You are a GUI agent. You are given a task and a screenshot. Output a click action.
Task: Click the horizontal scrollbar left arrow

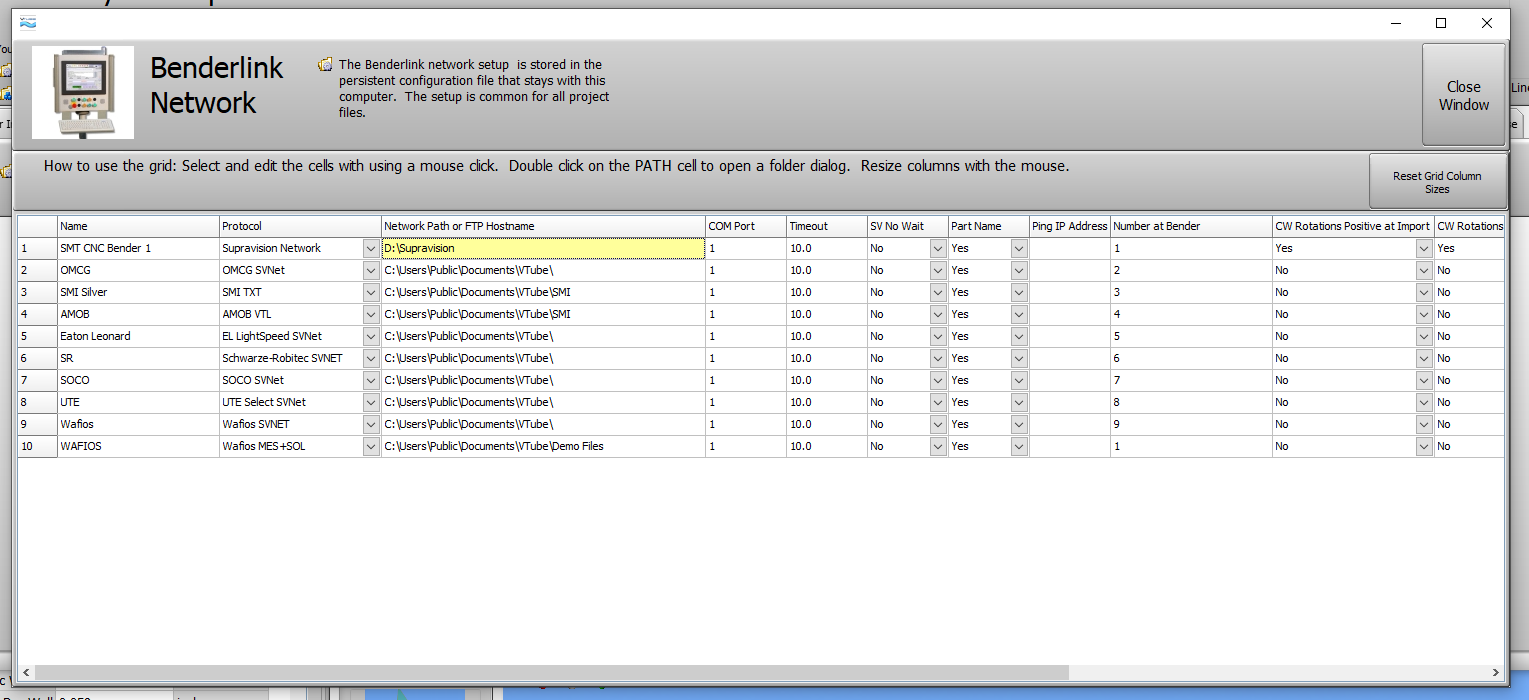(x=26, y=673)
